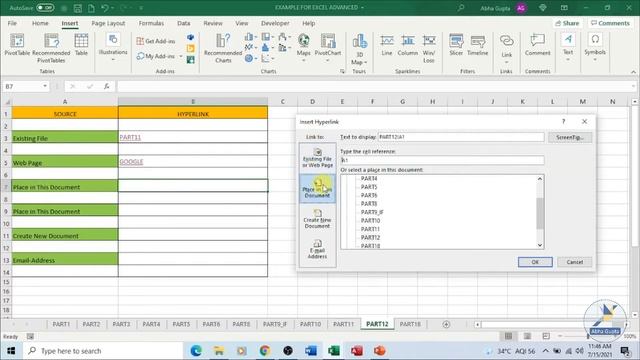Switch to the Home tab
Screen dimensions: 640x360
40,23
